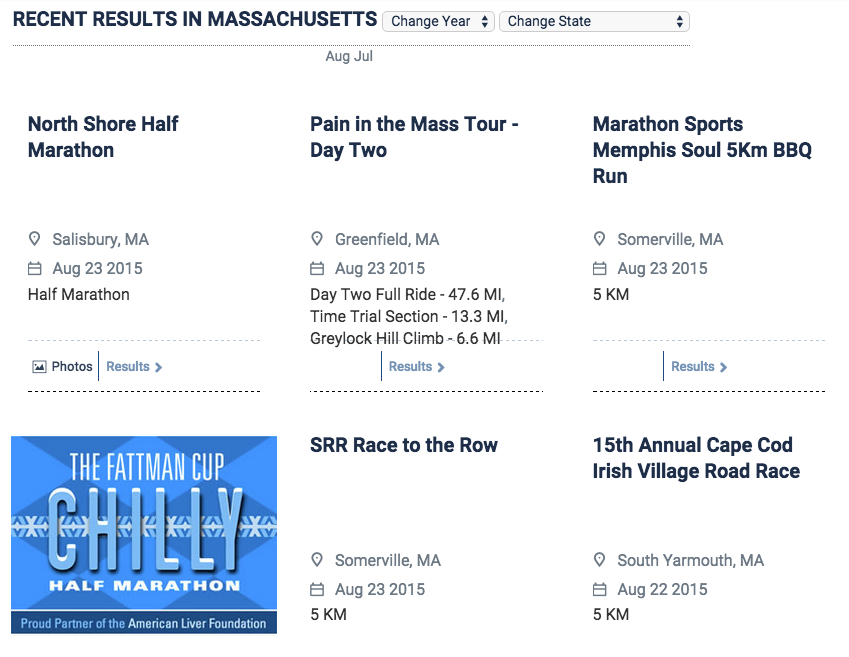Open Results for Memphis Soul 5Km BBQ Run
849x657 pixels.
pyautogui.click(x=699, y=367)
